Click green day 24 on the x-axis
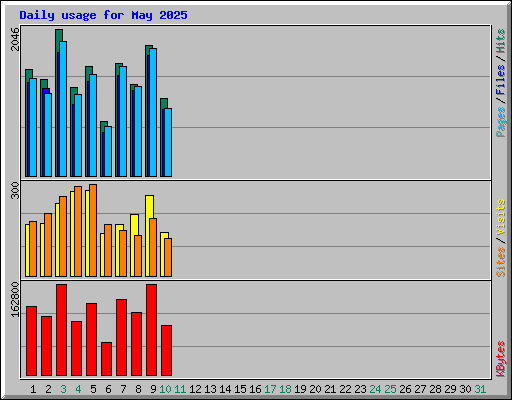 pyautogui.click(x=375, y=389)
